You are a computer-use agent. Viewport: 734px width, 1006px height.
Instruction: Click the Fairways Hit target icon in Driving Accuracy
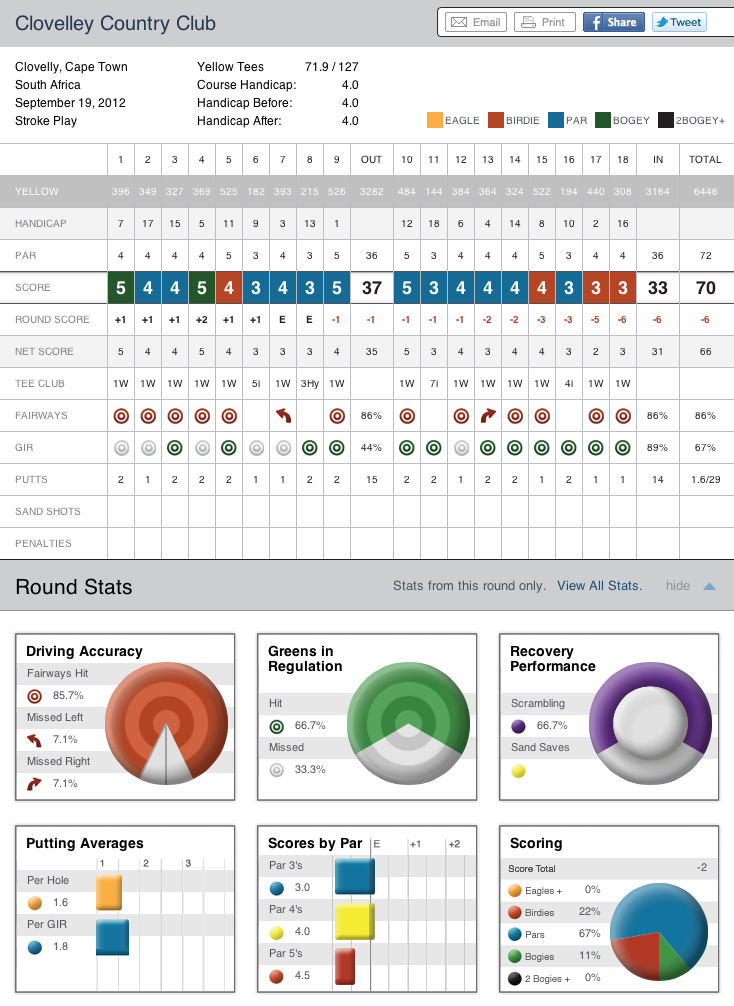point(33,695)
